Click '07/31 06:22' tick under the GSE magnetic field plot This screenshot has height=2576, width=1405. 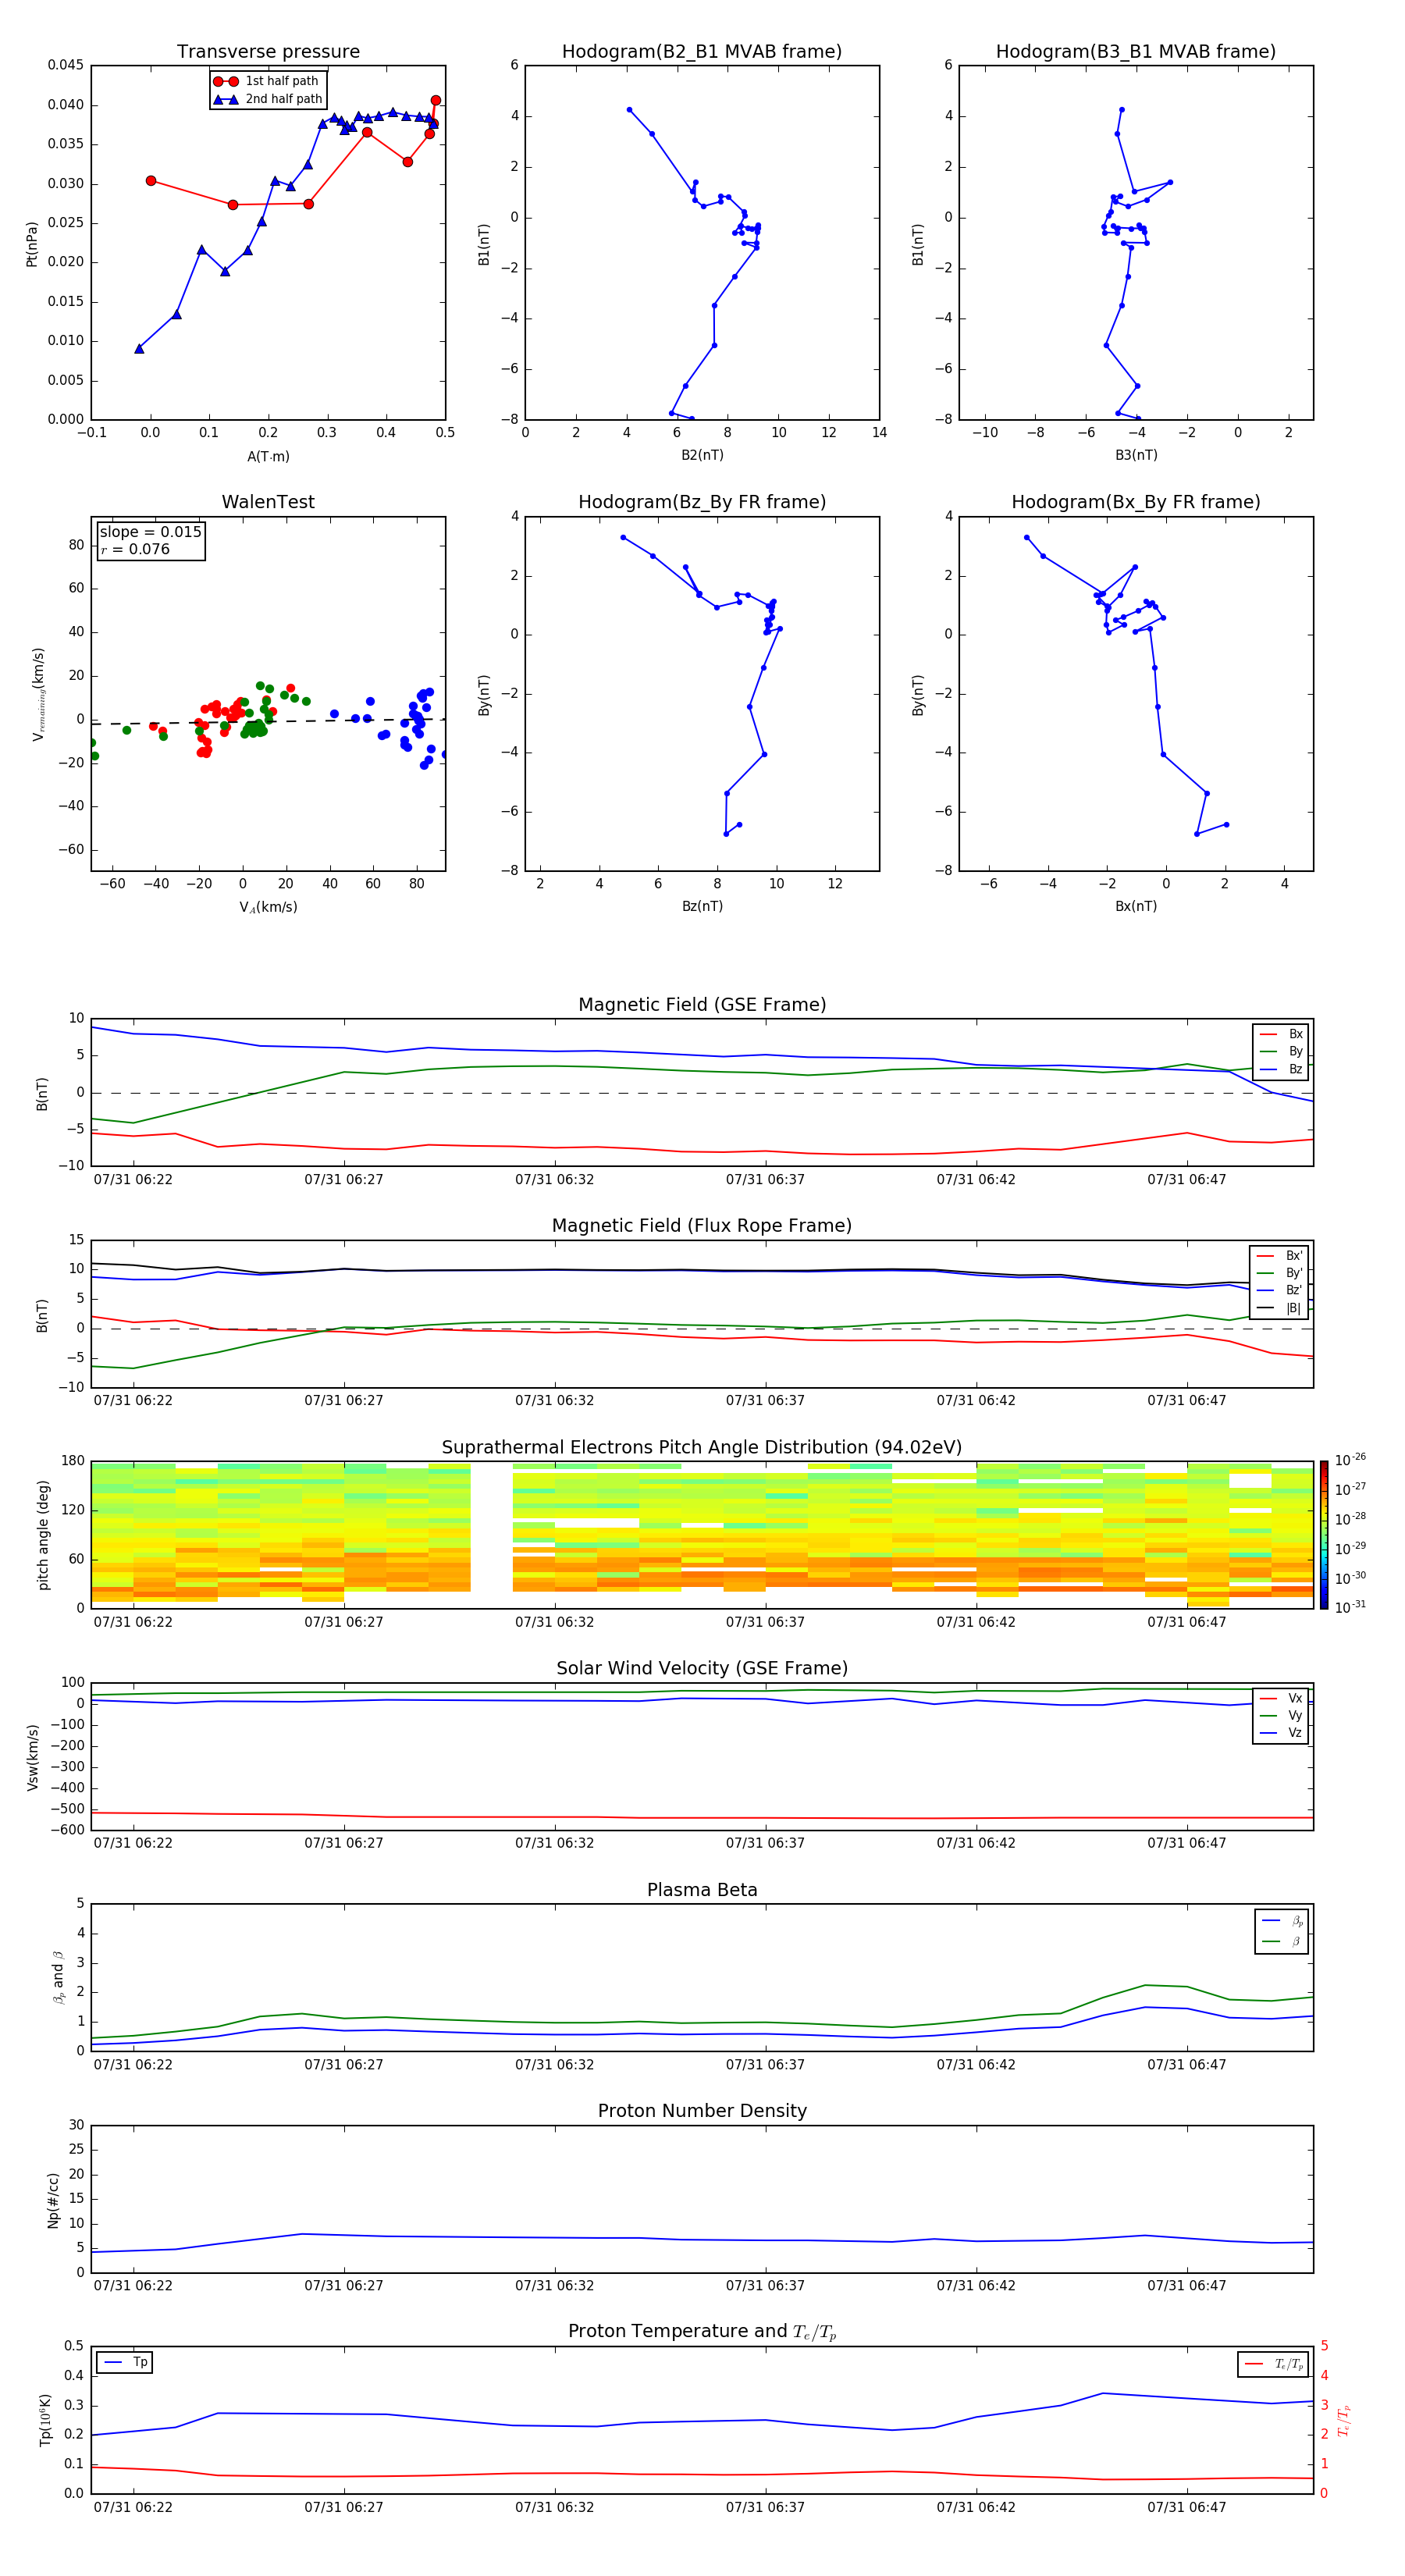pyautogui.click(x=133, y=1180)
